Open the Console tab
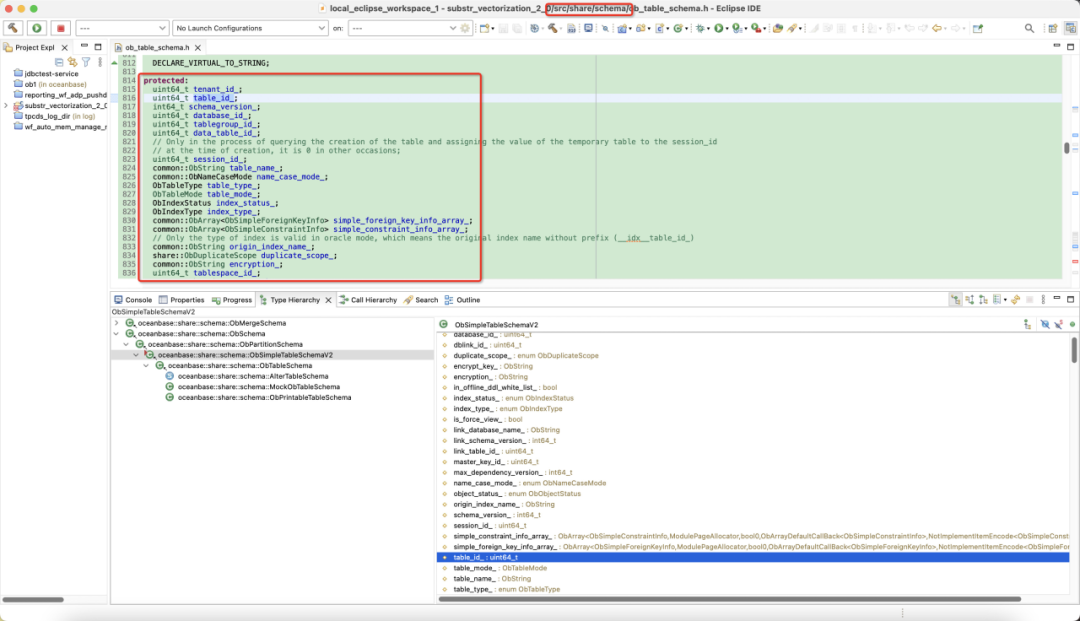Image resolution: width=1080 pixels, height=621 pixels. pos(133,300)
